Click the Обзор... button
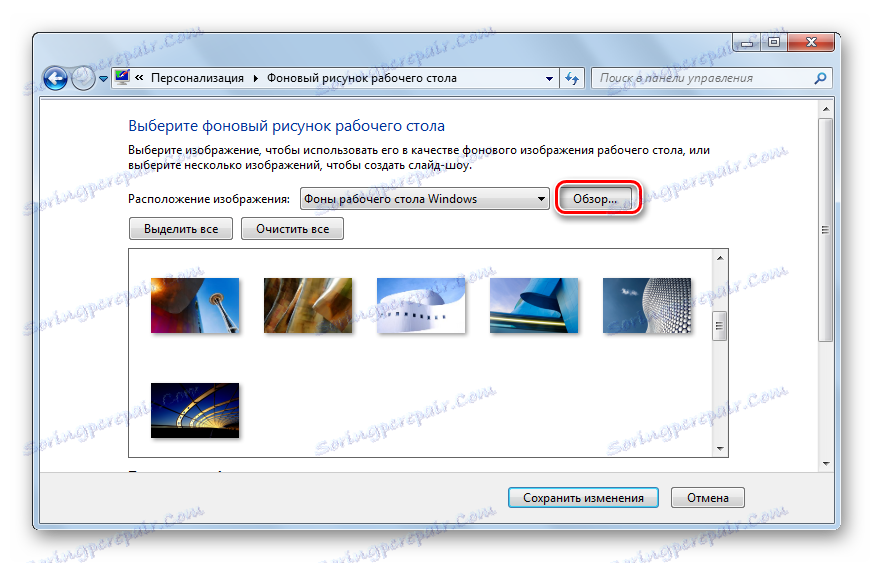Screen dimensions: 874x563 (x=595, y=199)
